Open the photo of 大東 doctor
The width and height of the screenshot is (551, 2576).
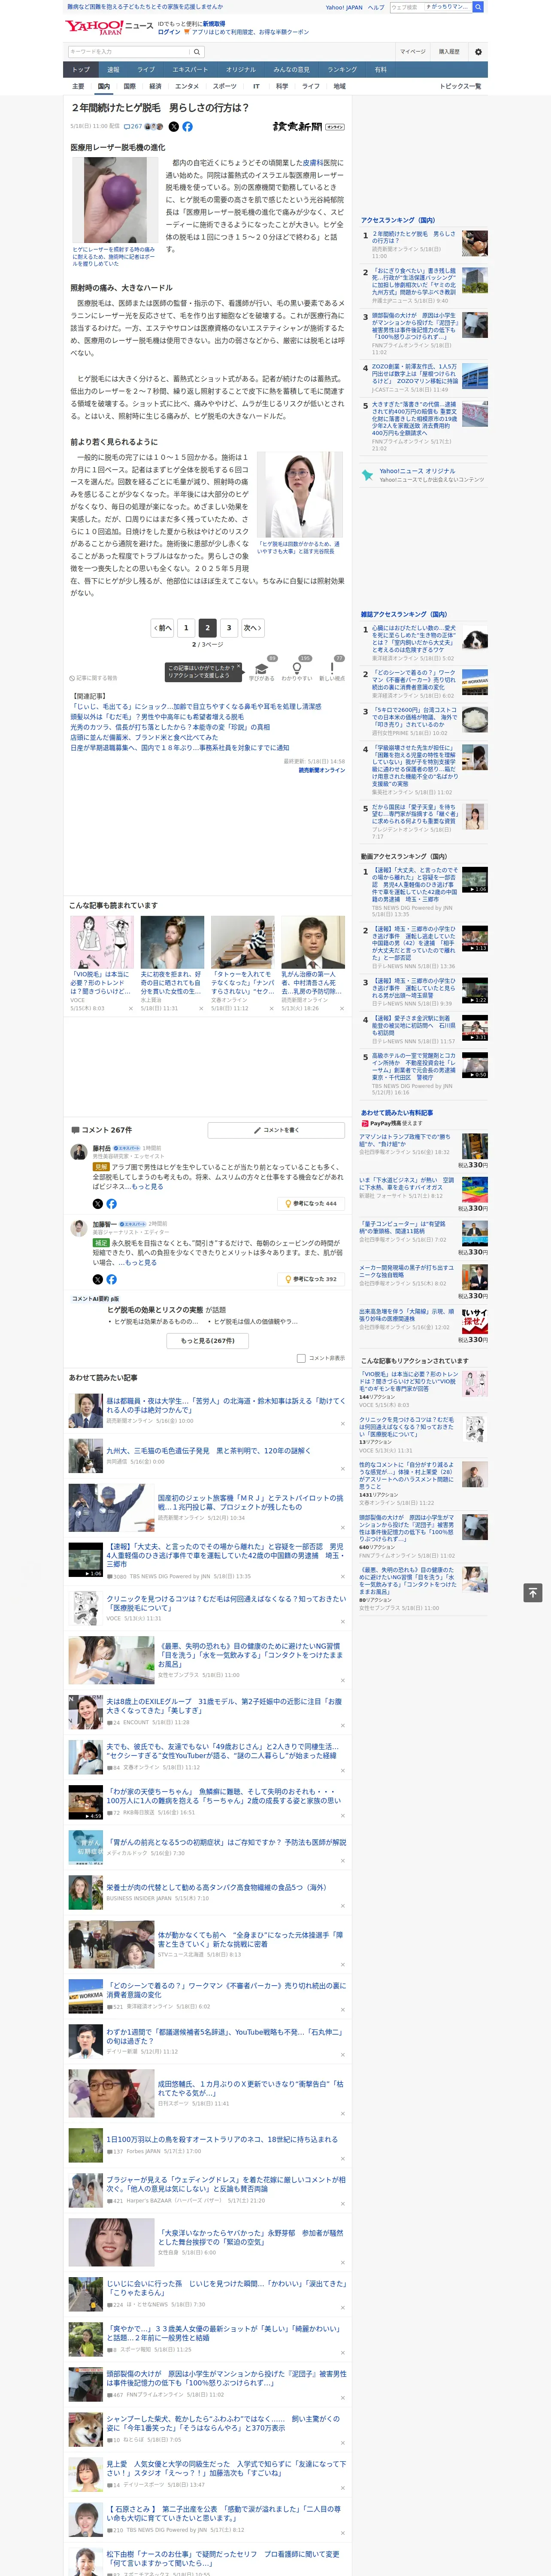300,495
